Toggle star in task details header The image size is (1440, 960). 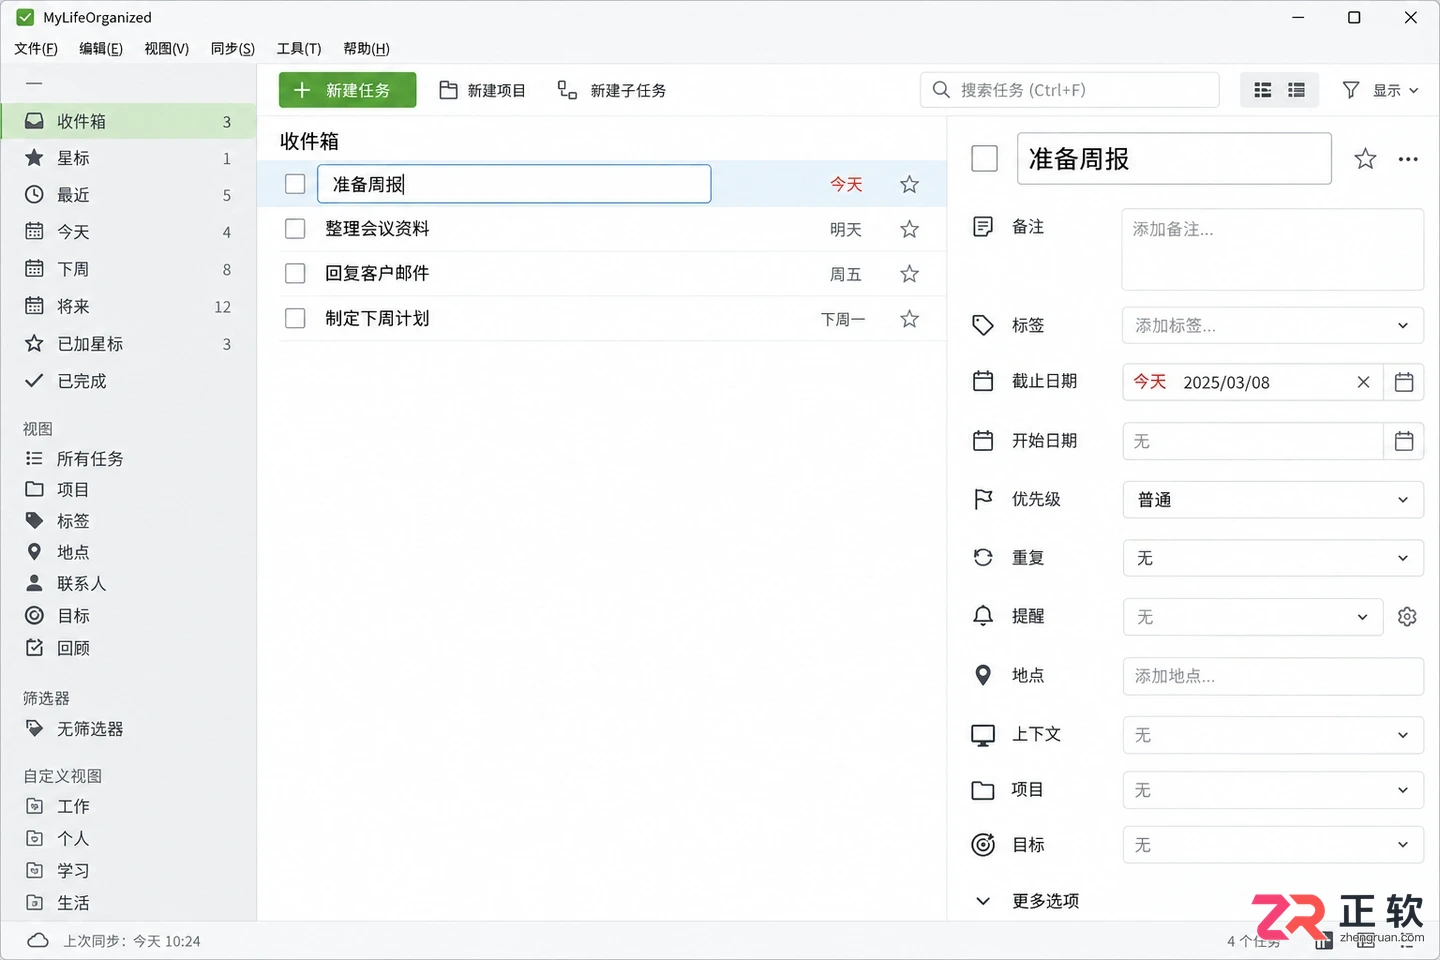(1365, 158)
